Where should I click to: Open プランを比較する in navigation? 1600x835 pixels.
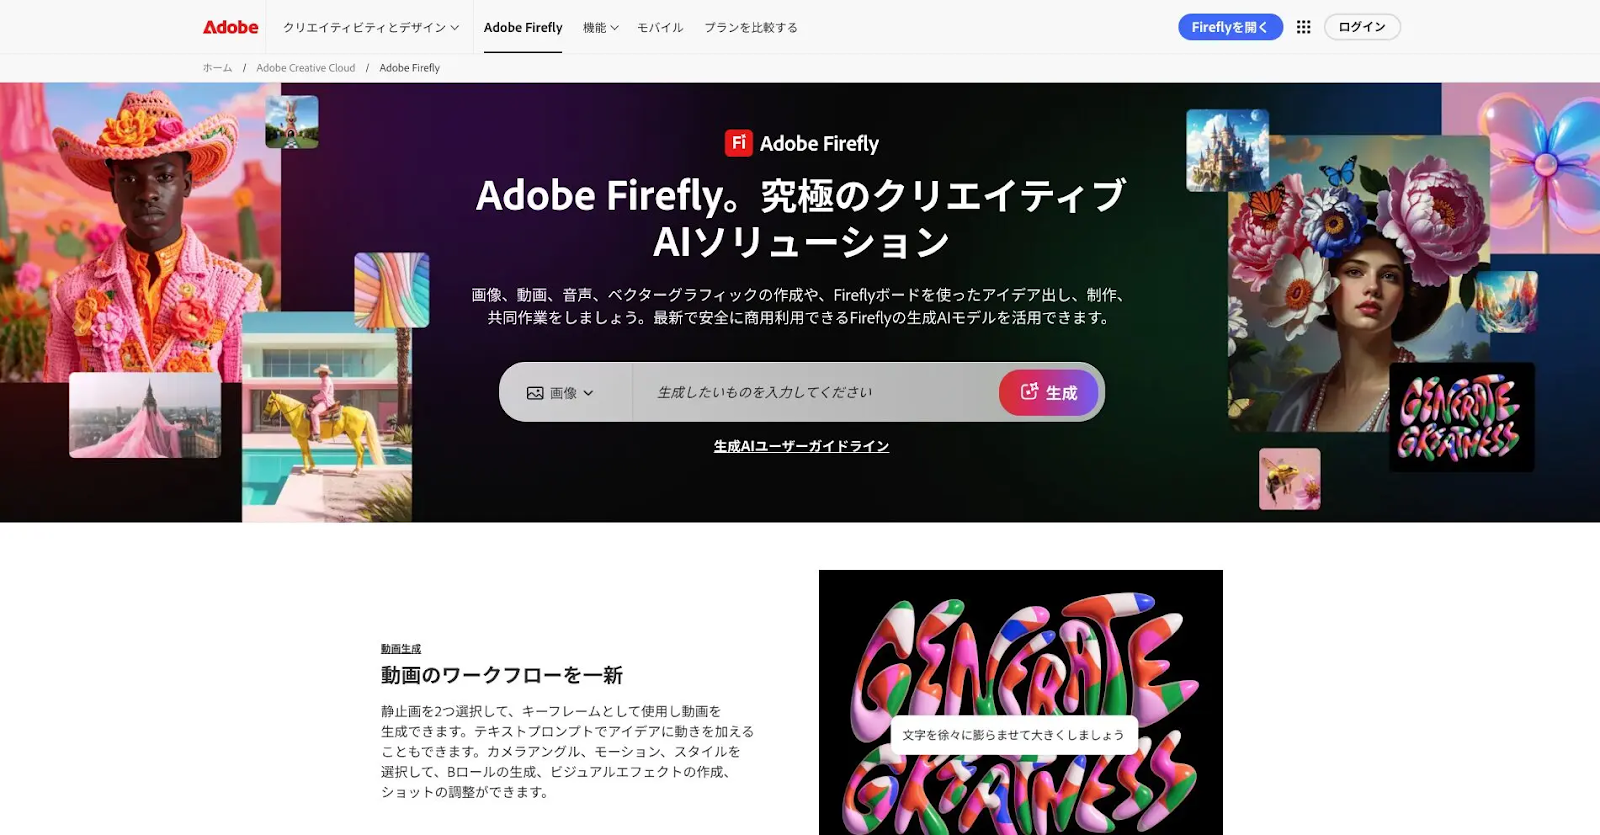(x=751, y=27)
